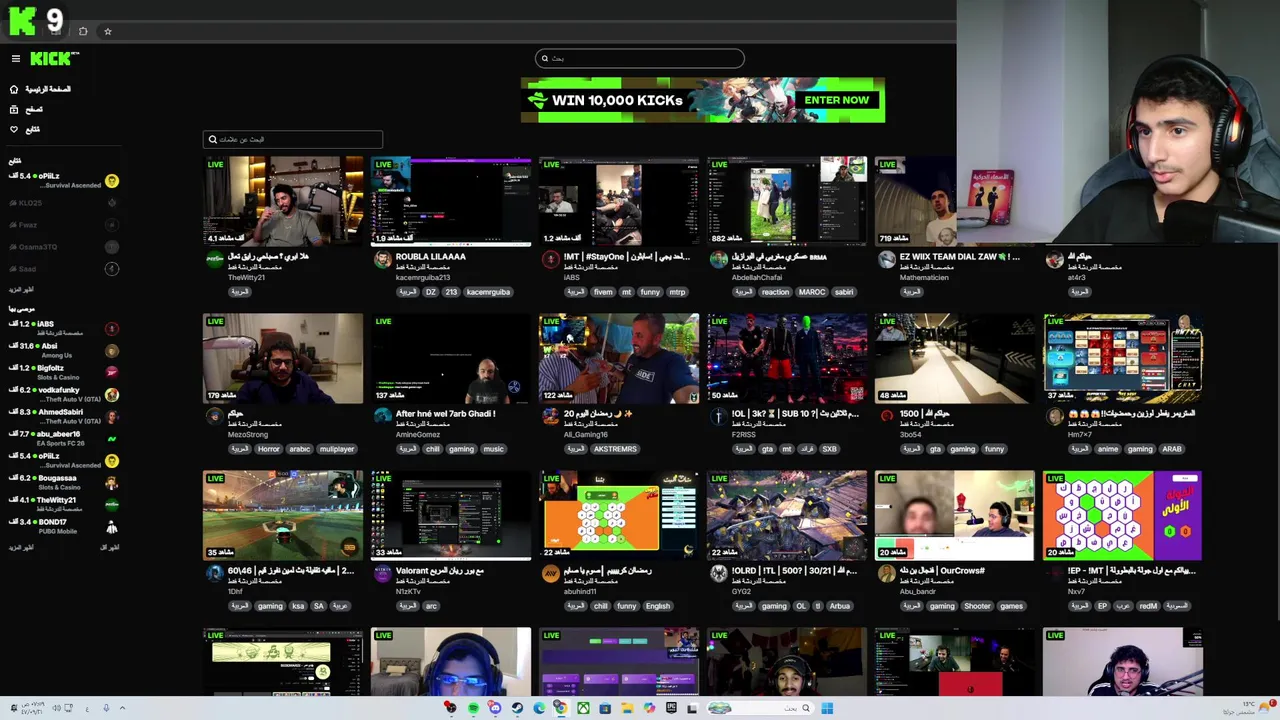The image size is (1280, 720).
Task: Select the English tag under abuhind11
Action: pyautogui.click(x=658, y=606)
